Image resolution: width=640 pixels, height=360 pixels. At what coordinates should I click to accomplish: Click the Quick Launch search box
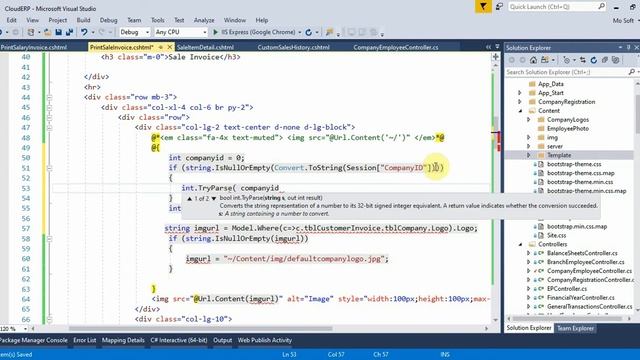[x=557, y=7]
